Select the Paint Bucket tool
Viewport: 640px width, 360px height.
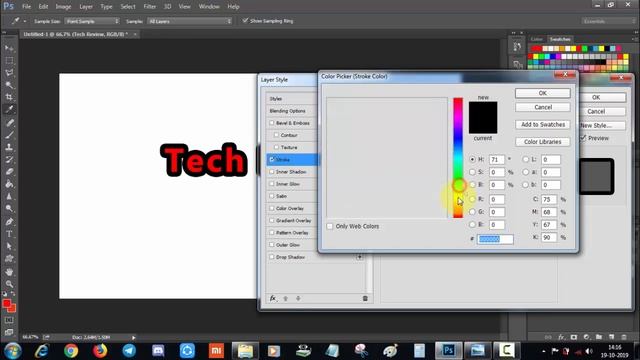click(9, 184)
